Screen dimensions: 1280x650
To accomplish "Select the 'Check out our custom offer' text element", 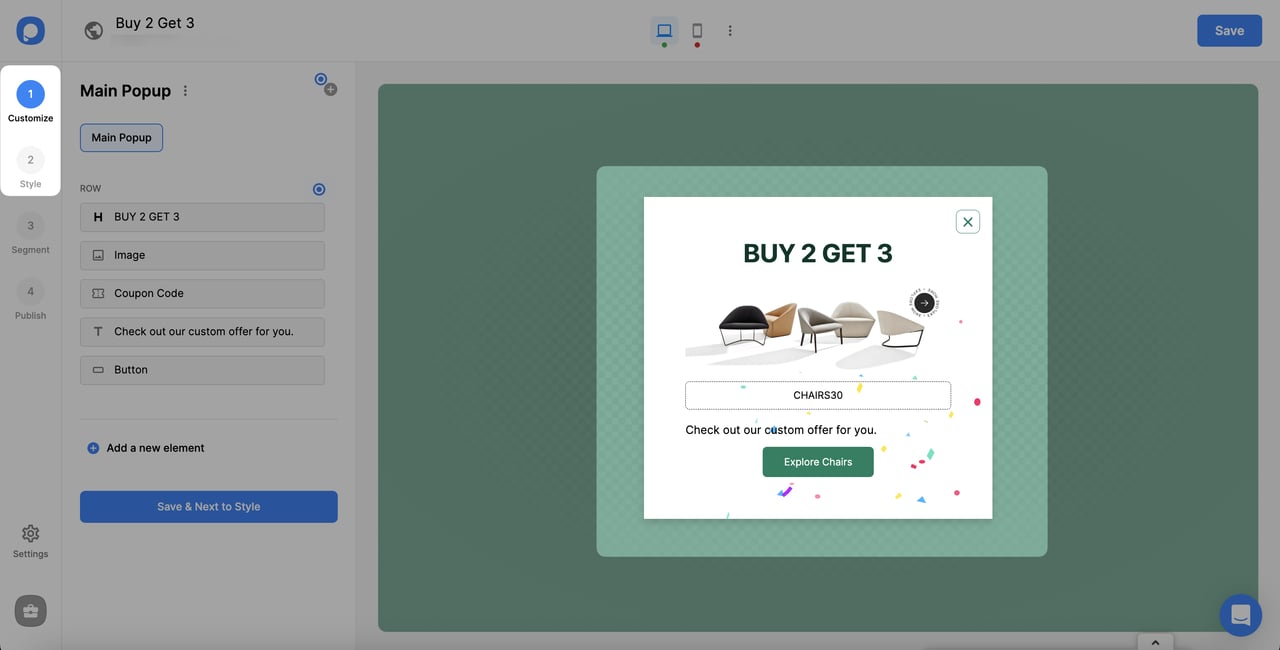I will (x=202, y=331).
